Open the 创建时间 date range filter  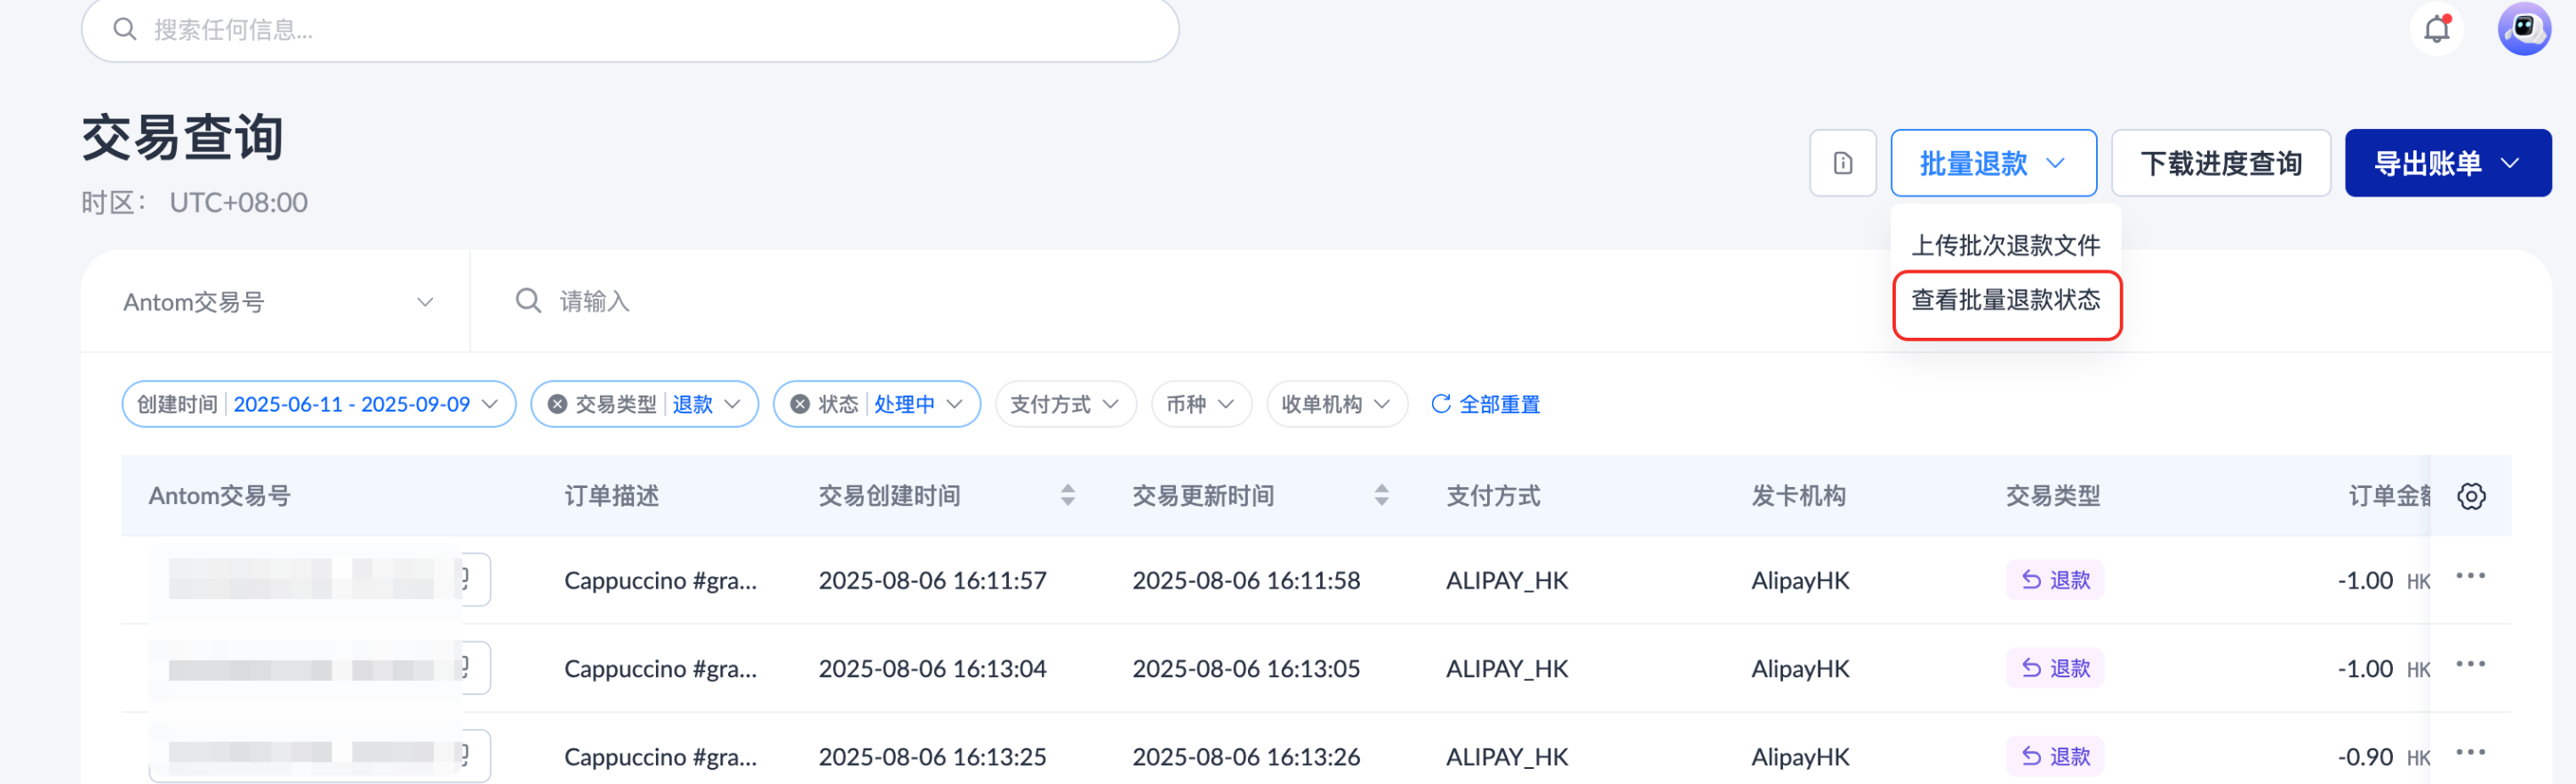318,404
